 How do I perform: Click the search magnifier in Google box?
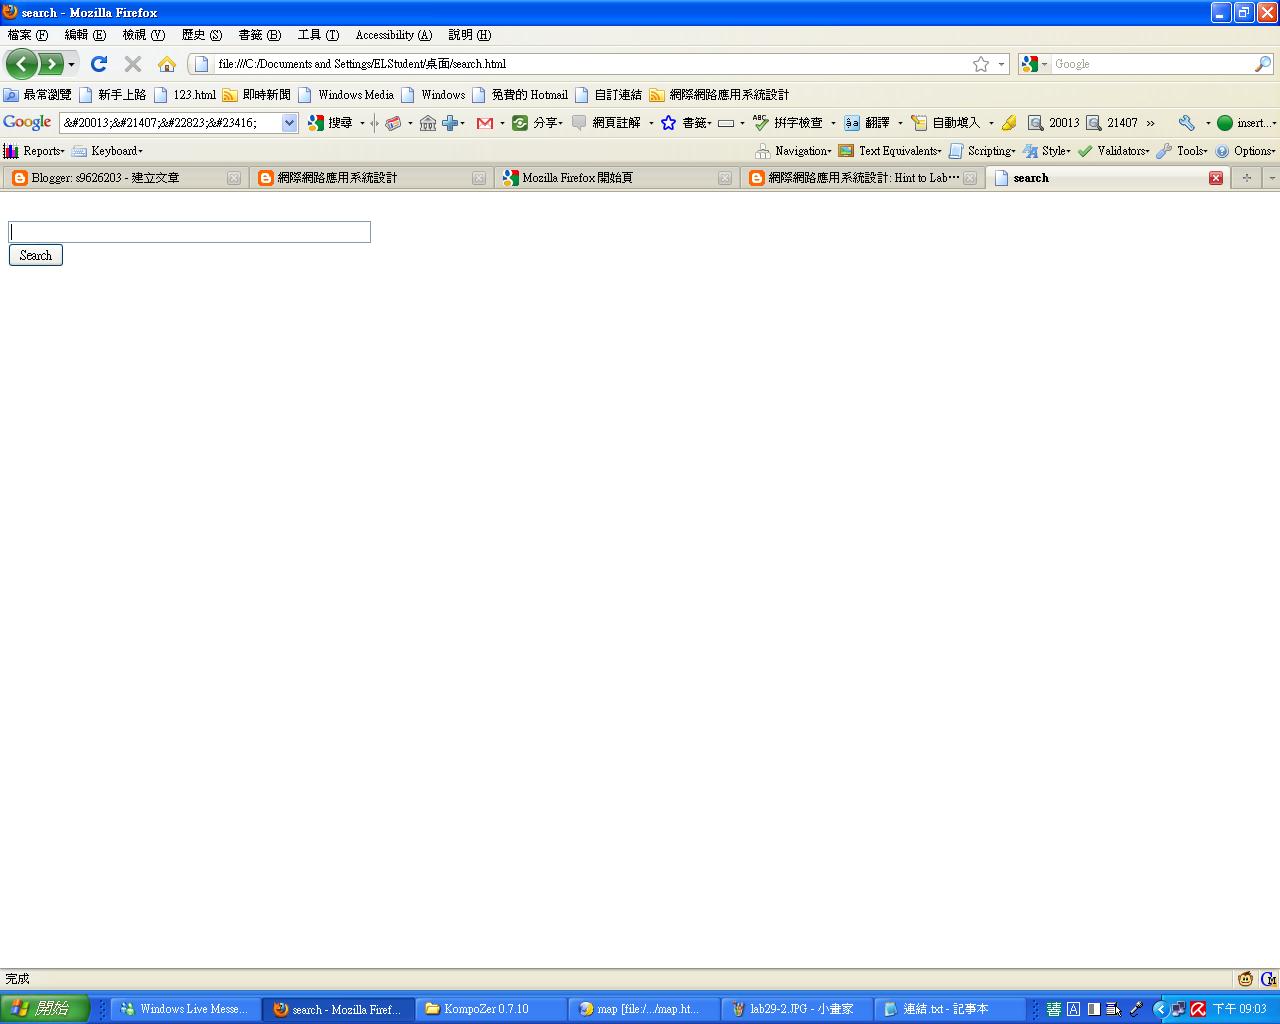(1263, 64)
